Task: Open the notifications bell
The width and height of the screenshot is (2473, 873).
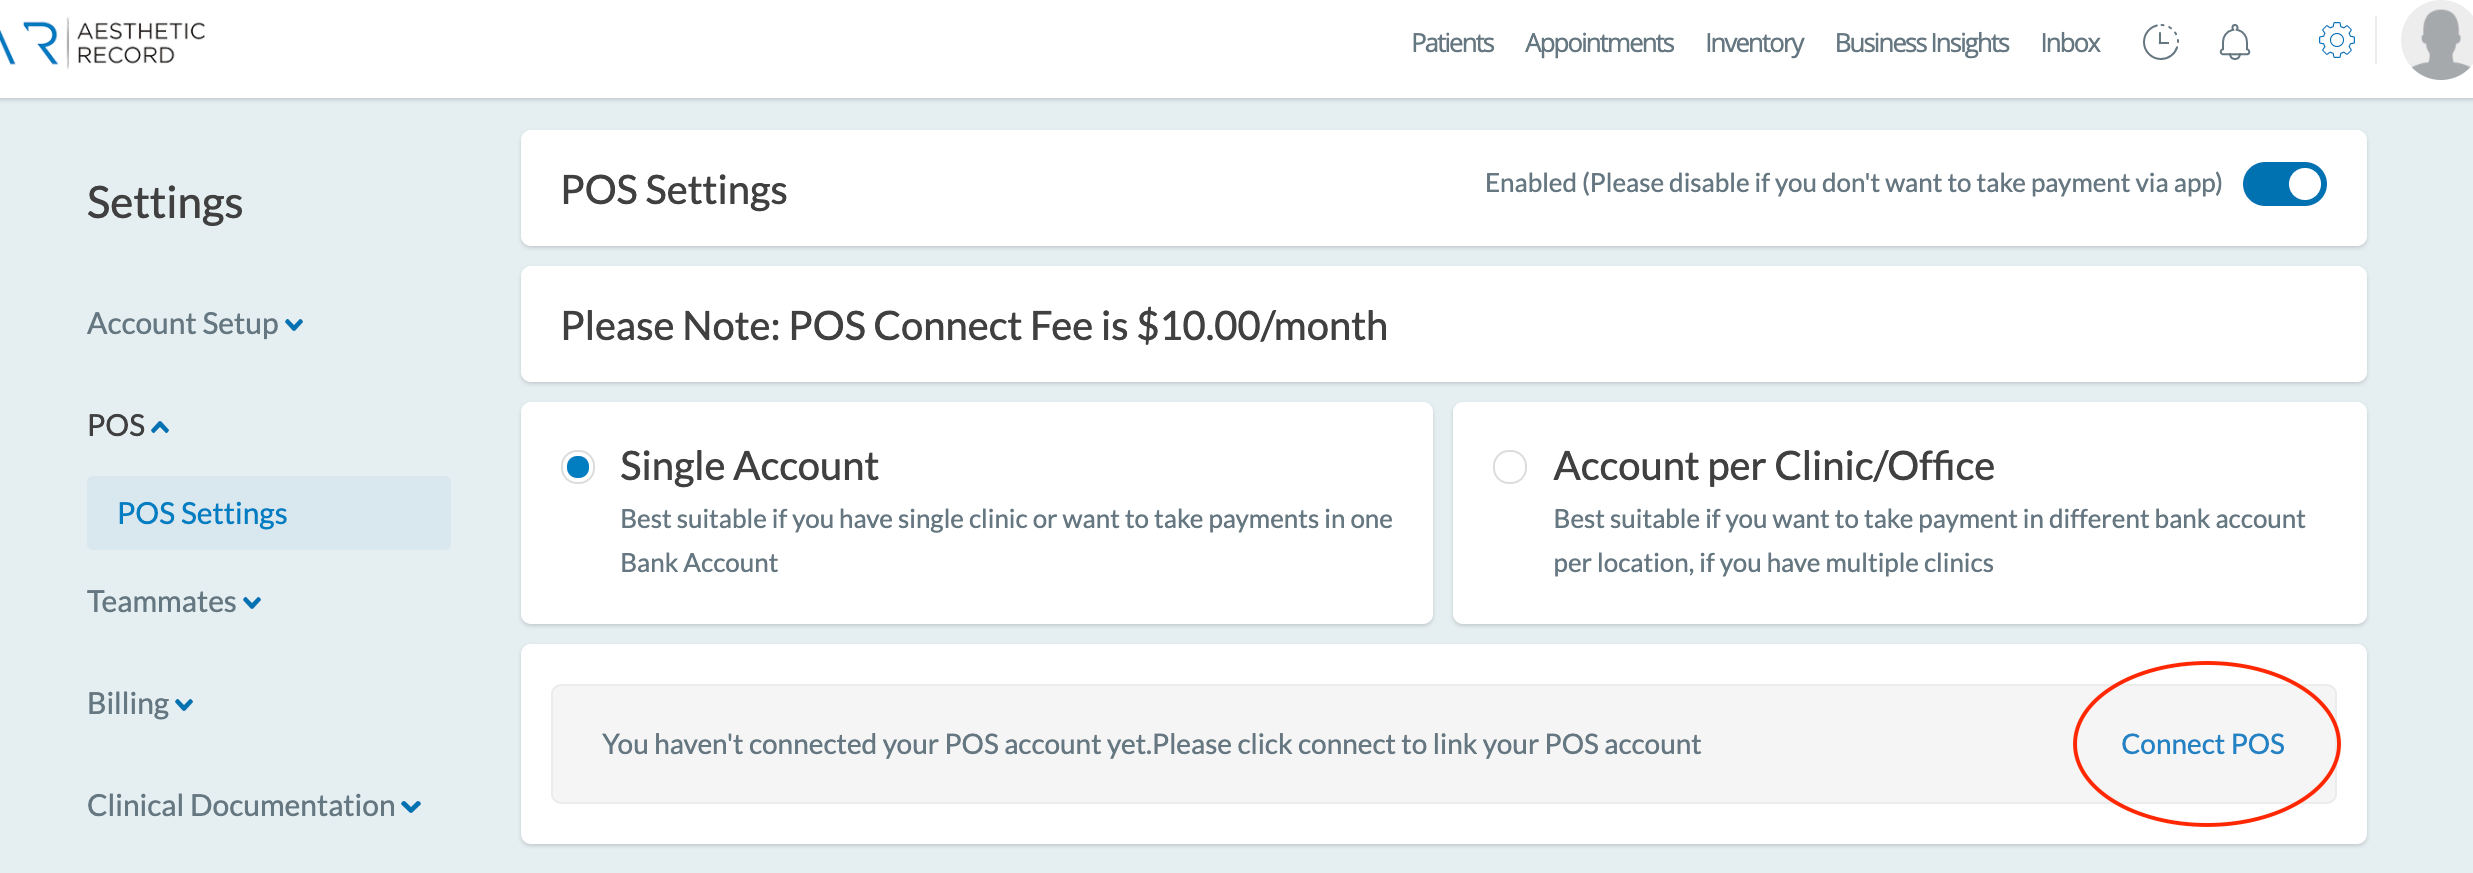Action: [2234, 43]
